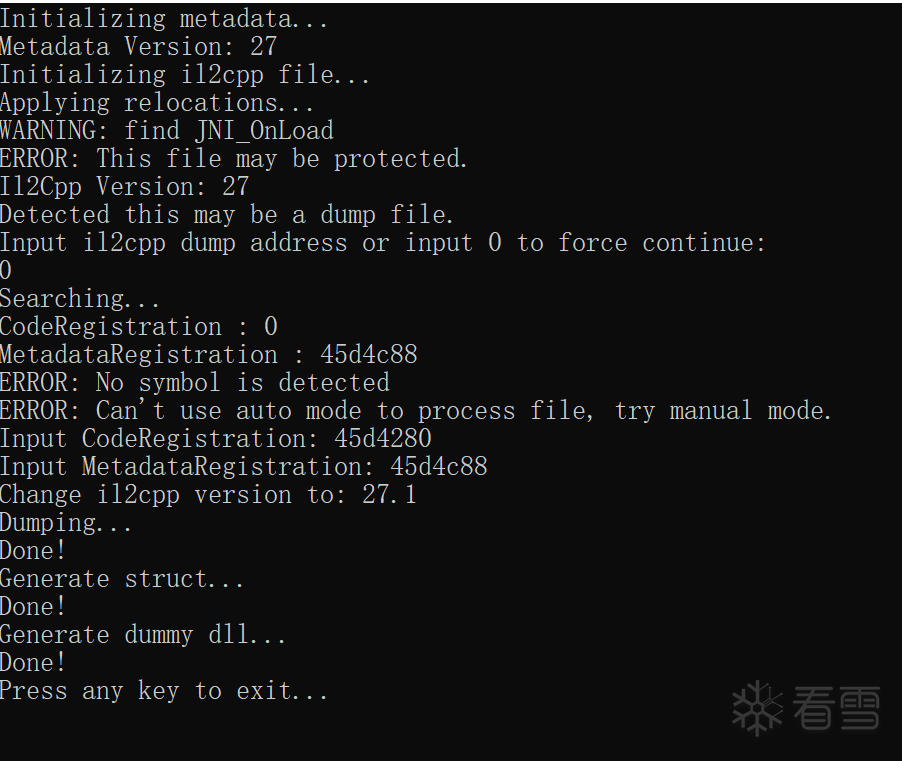Click the manual mode error line
This screenshot has height=761, width=902.
pyautogui.click(x=415, y=411)
